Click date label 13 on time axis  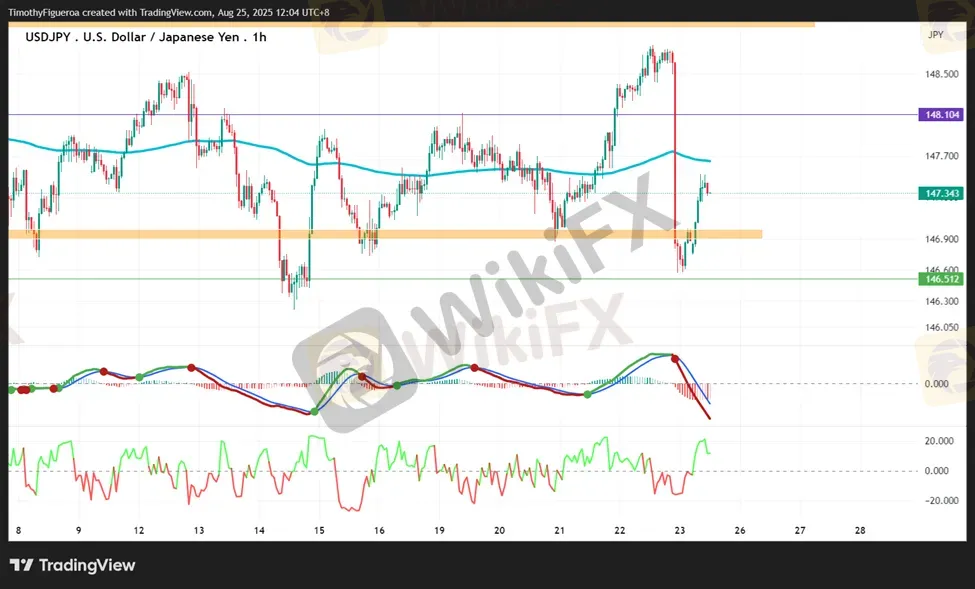(199, 531)
